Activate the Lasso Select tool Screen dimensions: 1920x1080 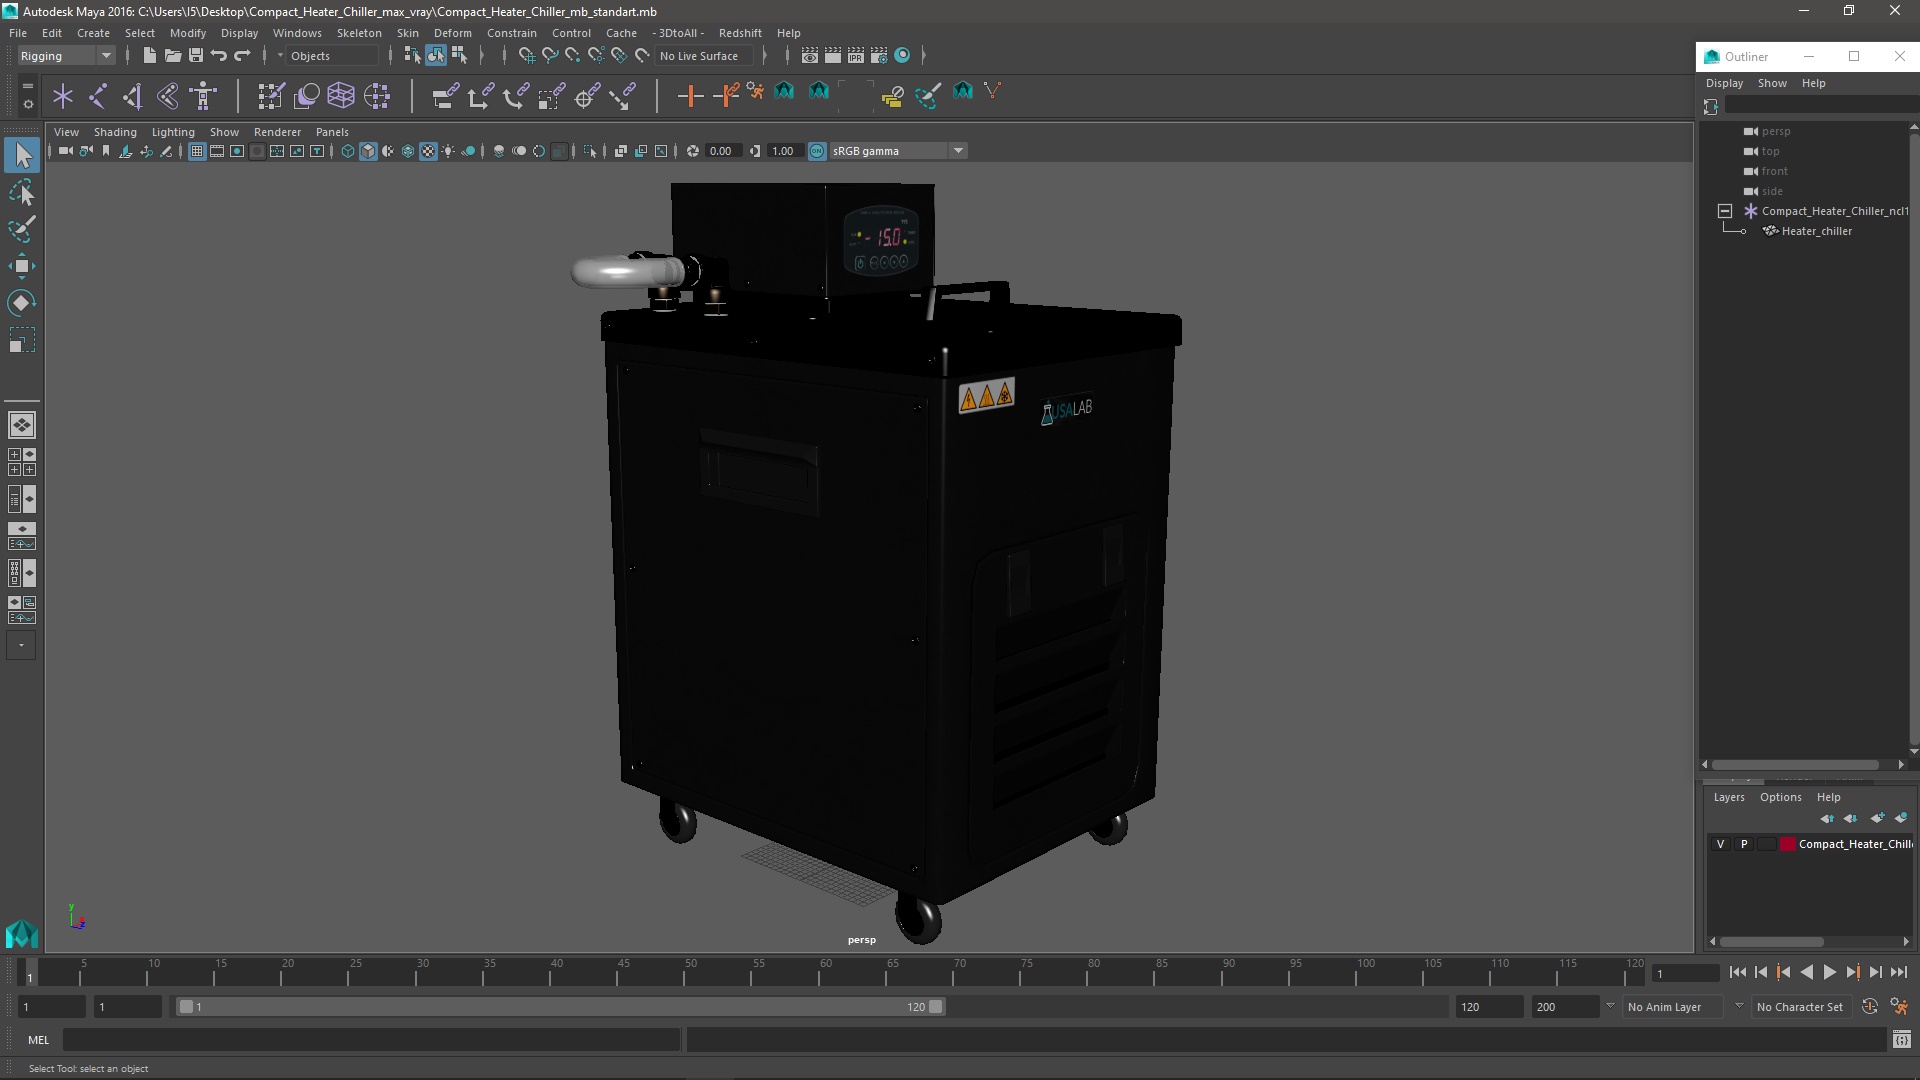[22, 193]
